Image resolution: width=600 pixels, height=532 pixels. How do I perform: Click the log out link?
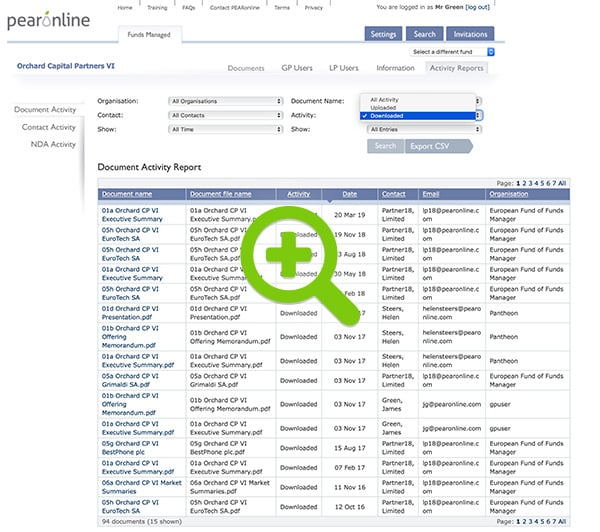click(478, 7)
